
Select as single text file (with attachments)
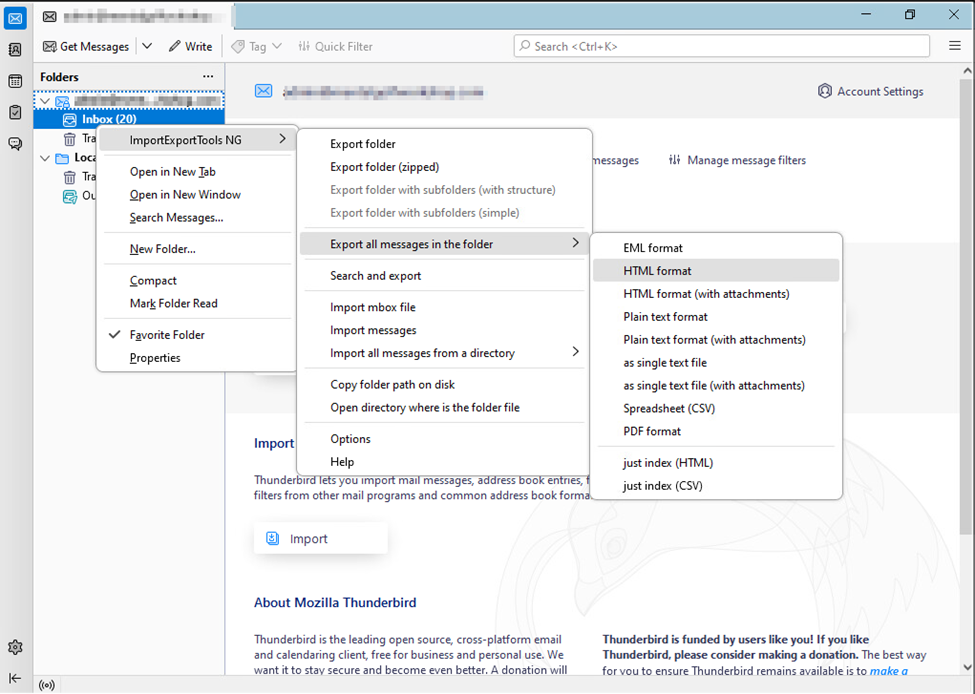point(716,386)
